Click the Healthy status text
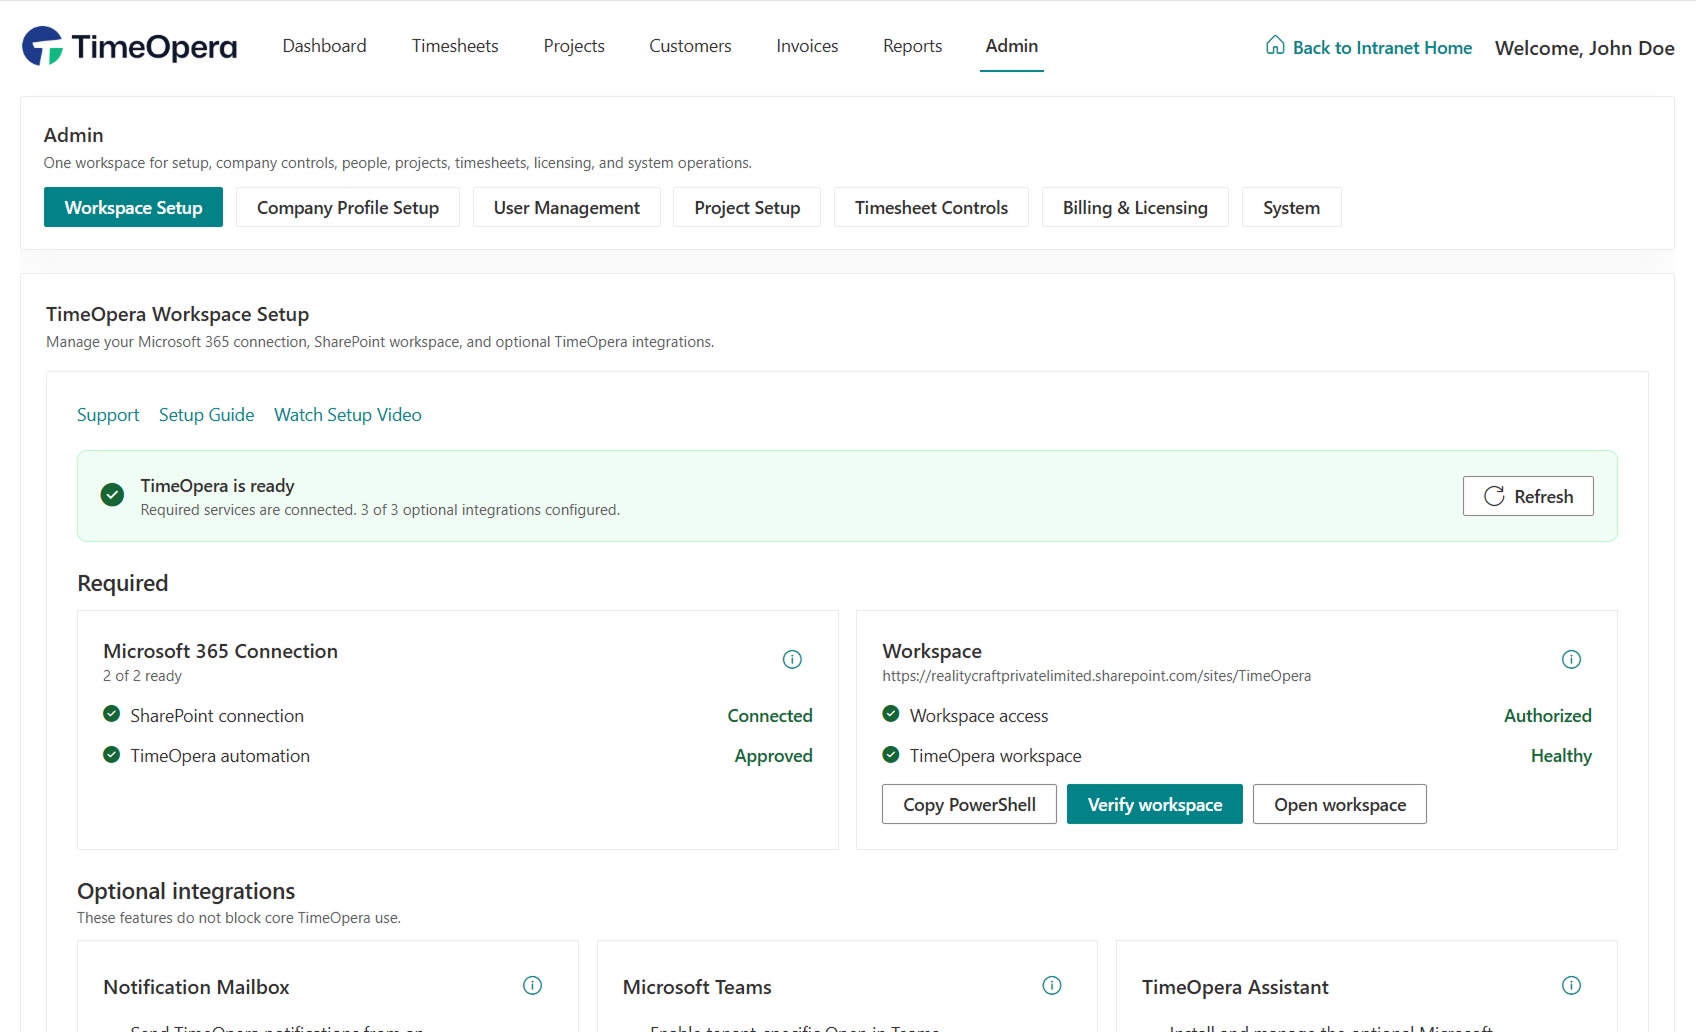Screen dimensions: 1696x1032 (x=1561, y=756)
